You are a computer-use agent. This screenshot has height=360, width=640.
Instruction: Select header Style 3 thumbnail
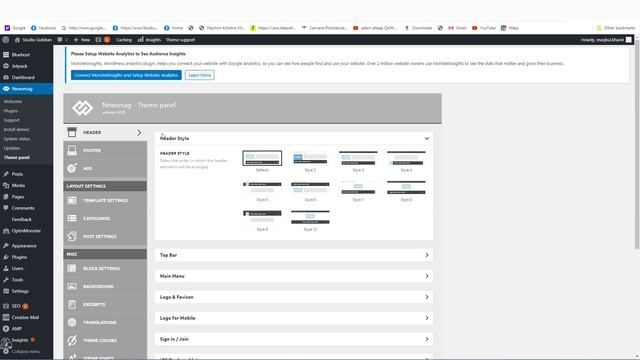tap(358, 158)
